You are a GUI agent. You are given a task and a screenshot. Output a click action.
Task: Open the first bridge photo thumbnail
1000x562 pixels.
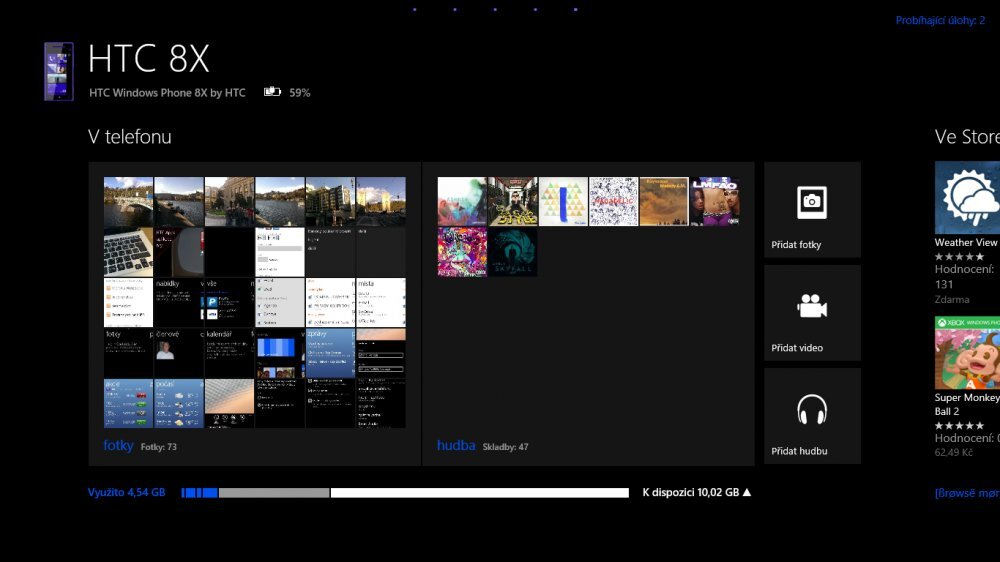[x=128, y=202]
